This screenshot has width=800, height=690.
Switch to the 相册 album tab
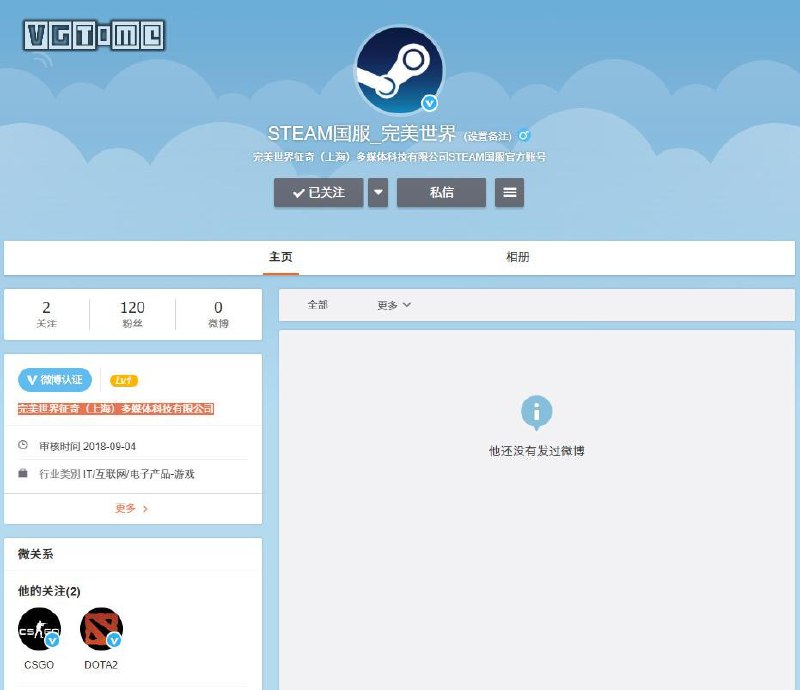point(517,257)
